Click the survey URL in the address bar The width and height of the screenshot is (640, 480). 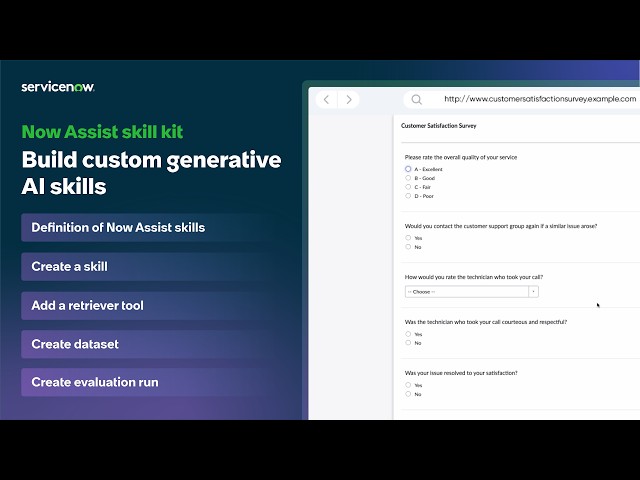540,99
